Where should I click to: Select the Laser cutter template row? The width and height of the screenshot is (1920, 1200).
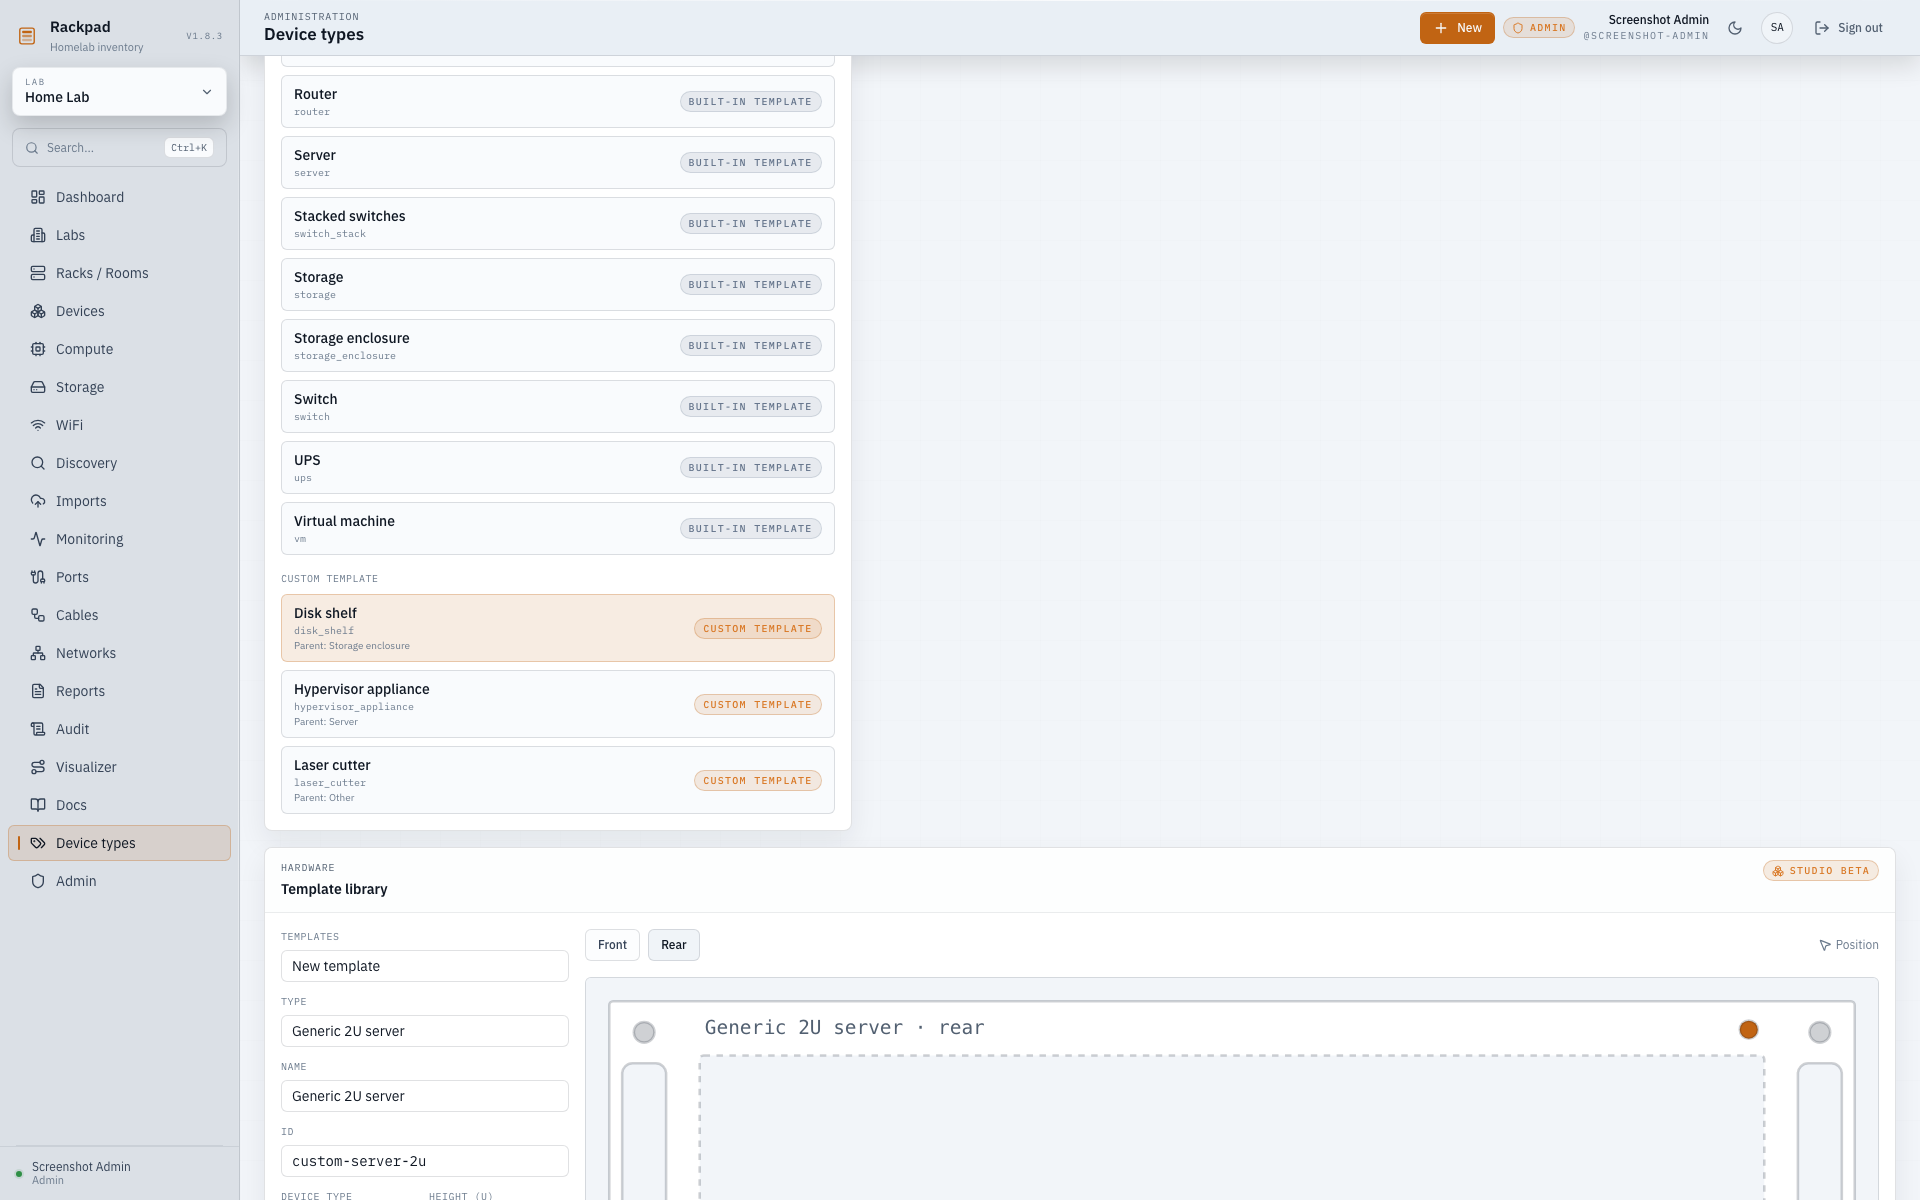[558, 780]
